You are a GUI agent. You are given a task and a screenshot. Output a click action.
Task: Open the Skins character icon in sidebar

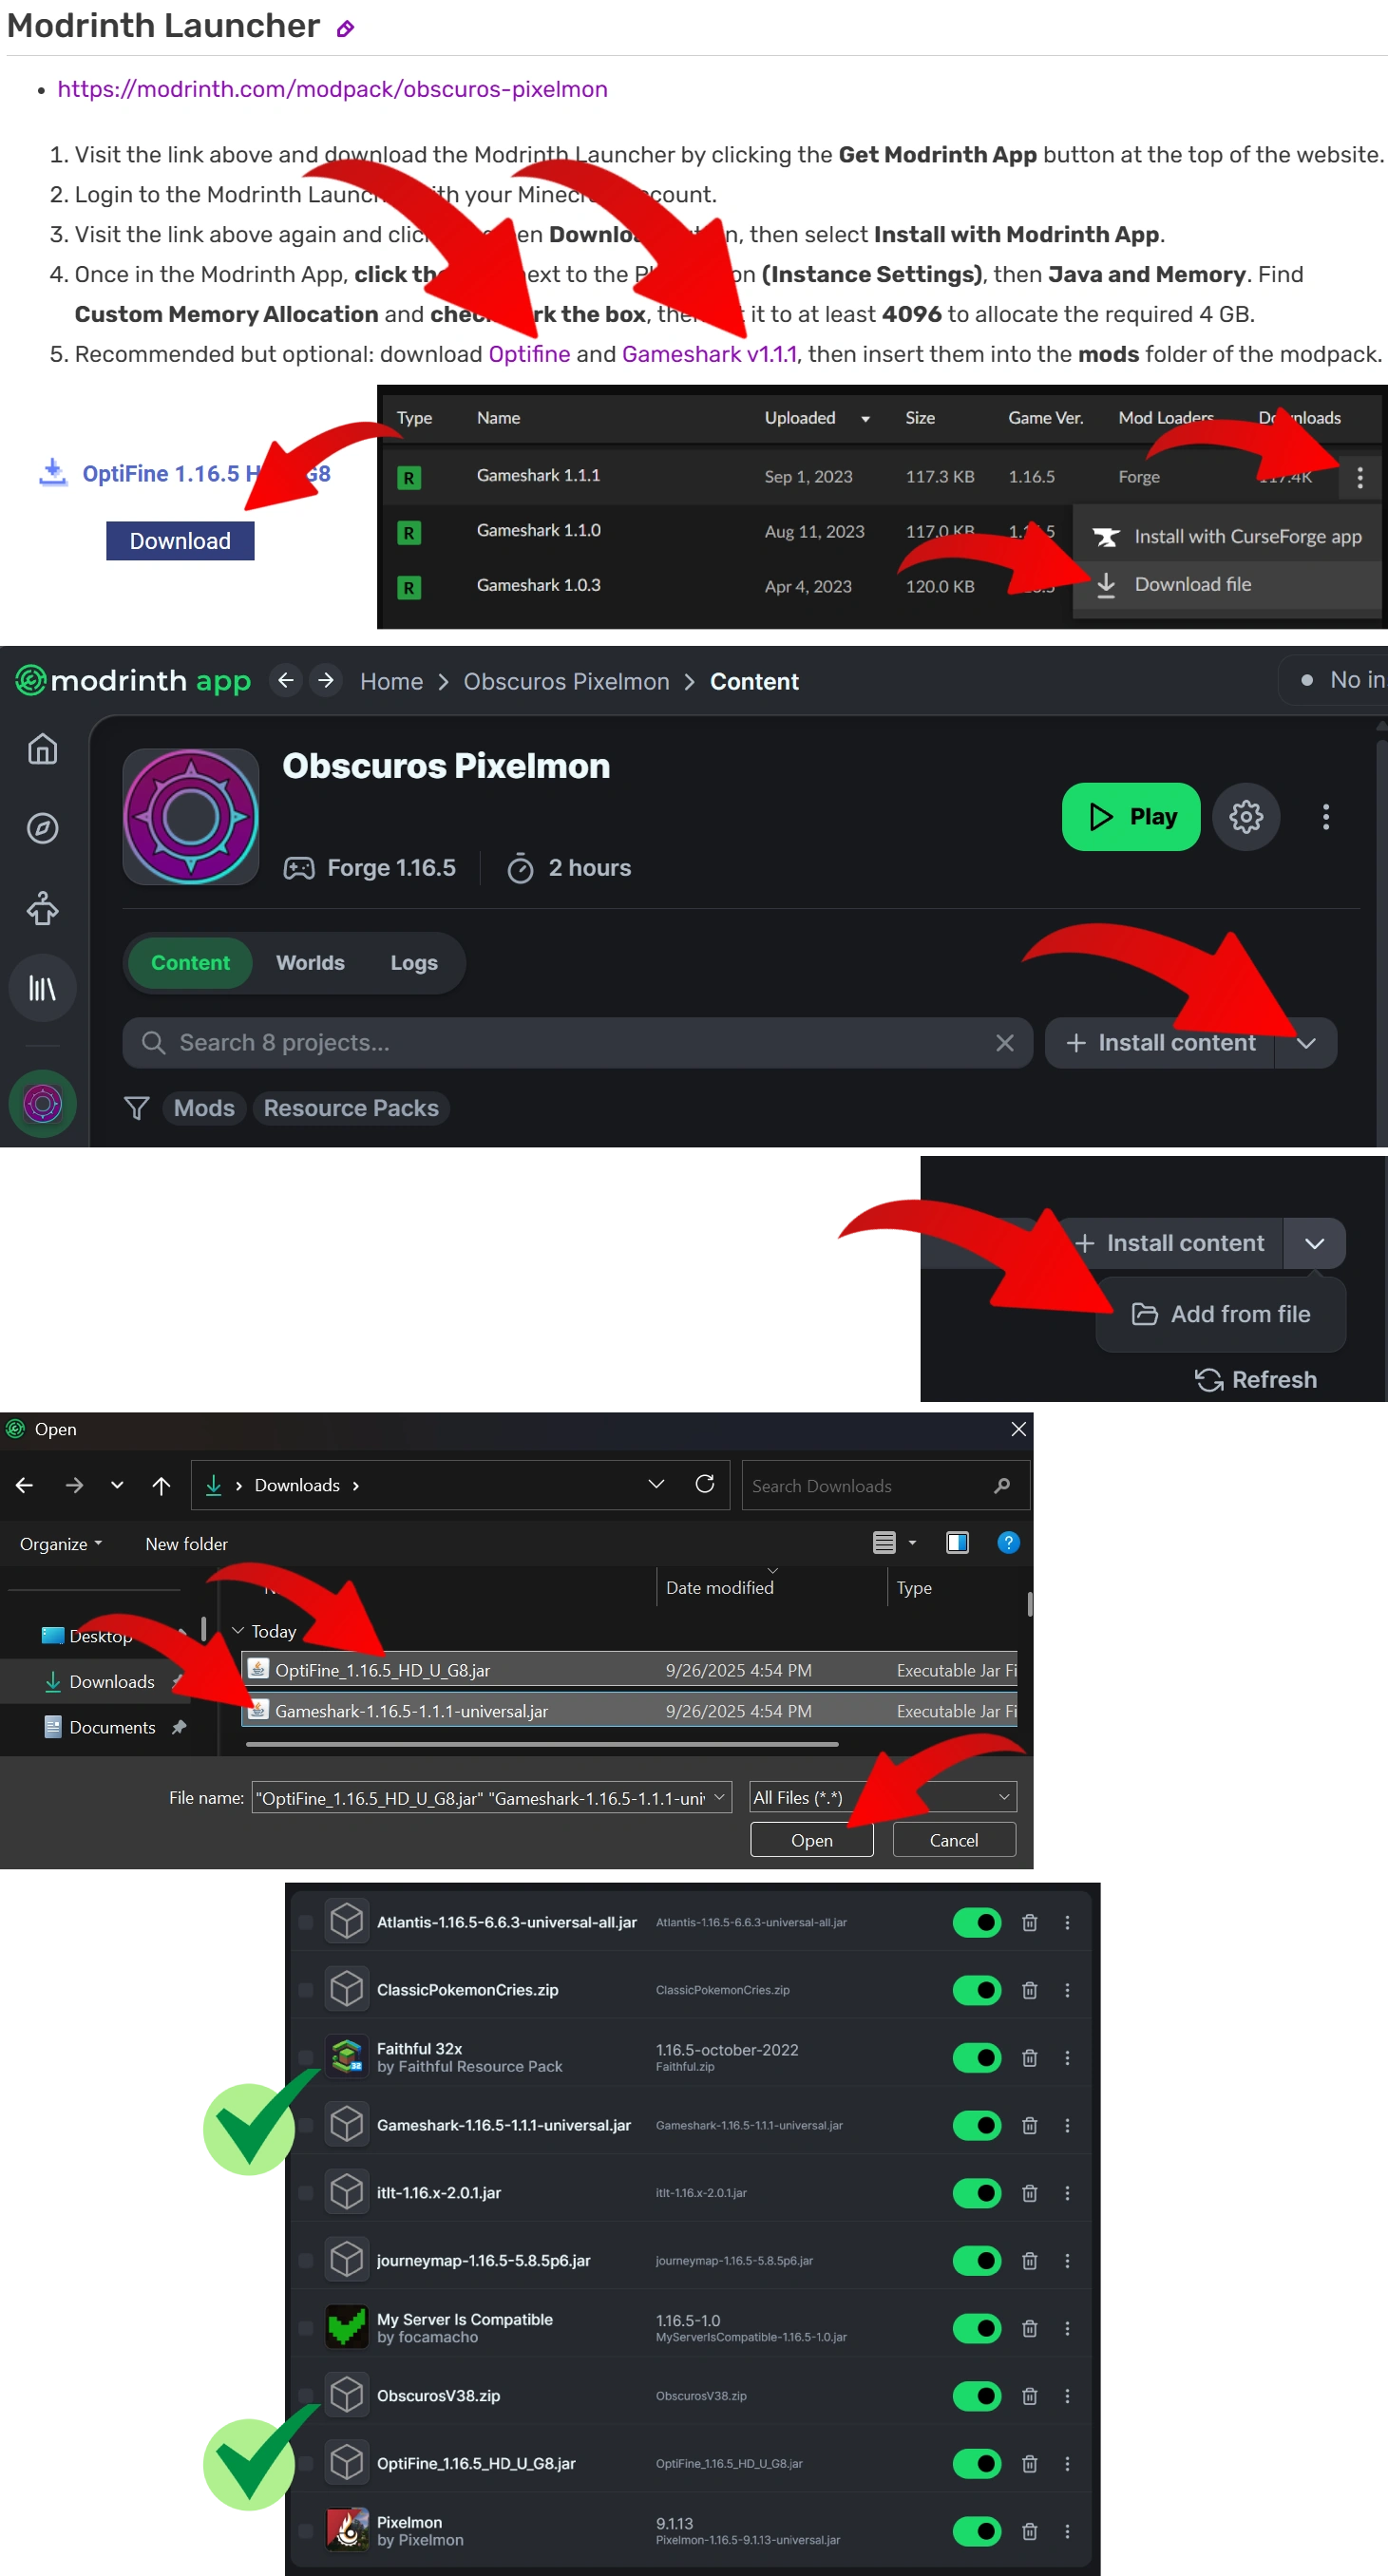[42, 909]
